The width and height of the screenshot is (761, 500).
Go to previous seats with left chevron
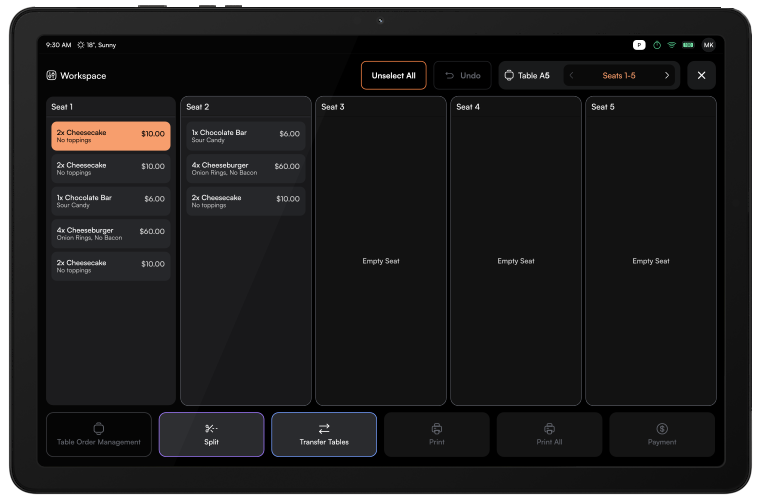coord(571,75)
